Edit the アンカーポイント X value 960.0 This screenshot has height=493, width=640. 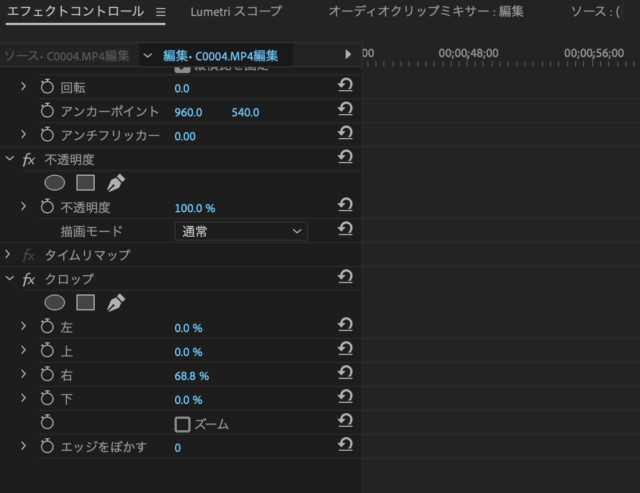click(188, 113)
